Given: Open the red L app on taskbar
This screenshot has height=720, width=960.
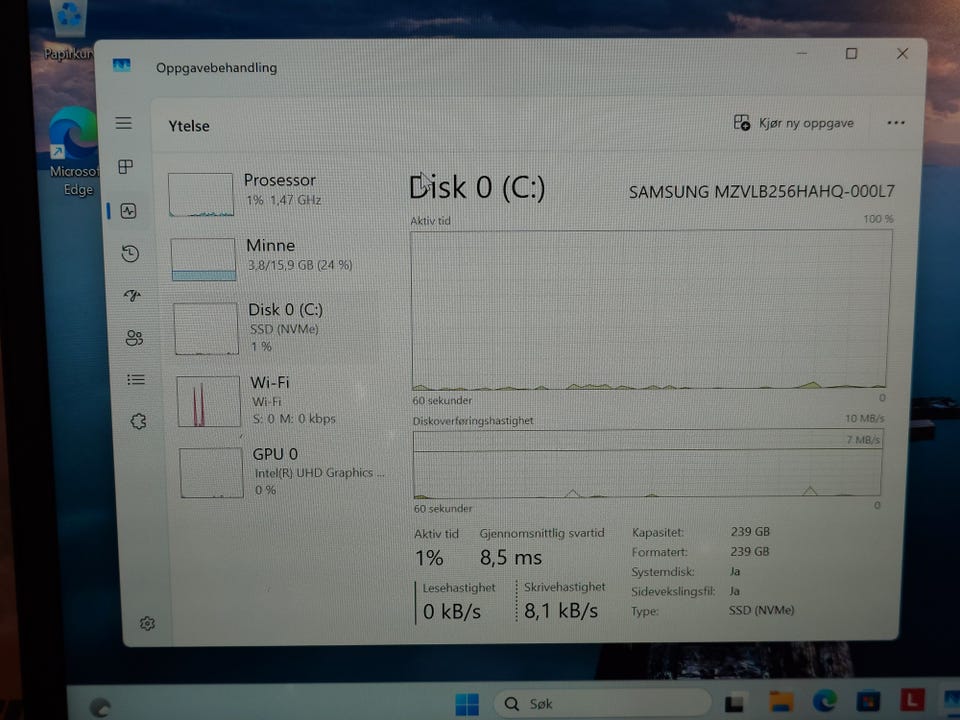Looking at the screenshot, I should click(912, 699).
